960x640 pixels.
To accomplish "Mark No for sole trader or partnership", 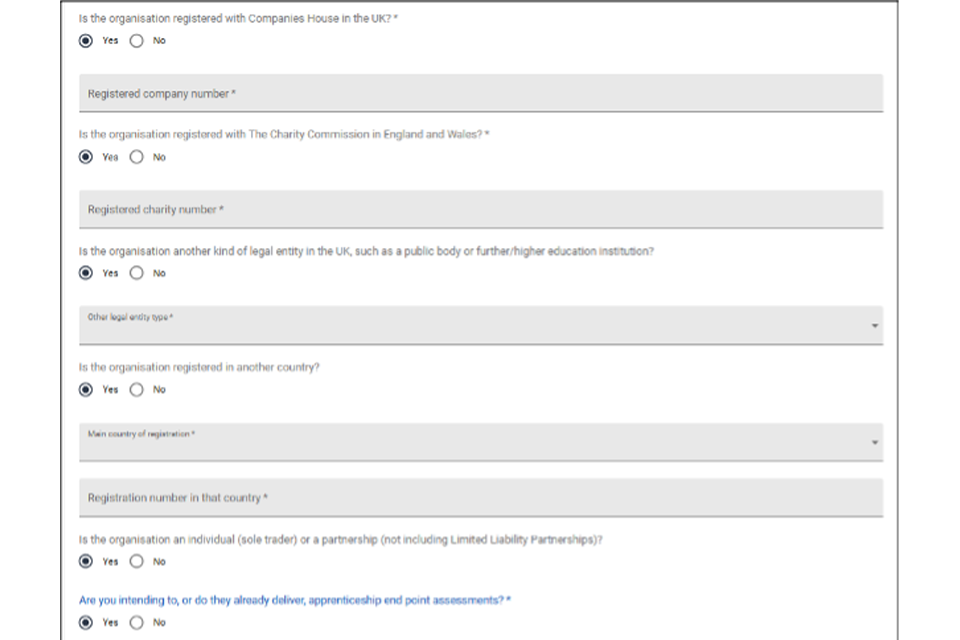I will (x=136, y=562).
